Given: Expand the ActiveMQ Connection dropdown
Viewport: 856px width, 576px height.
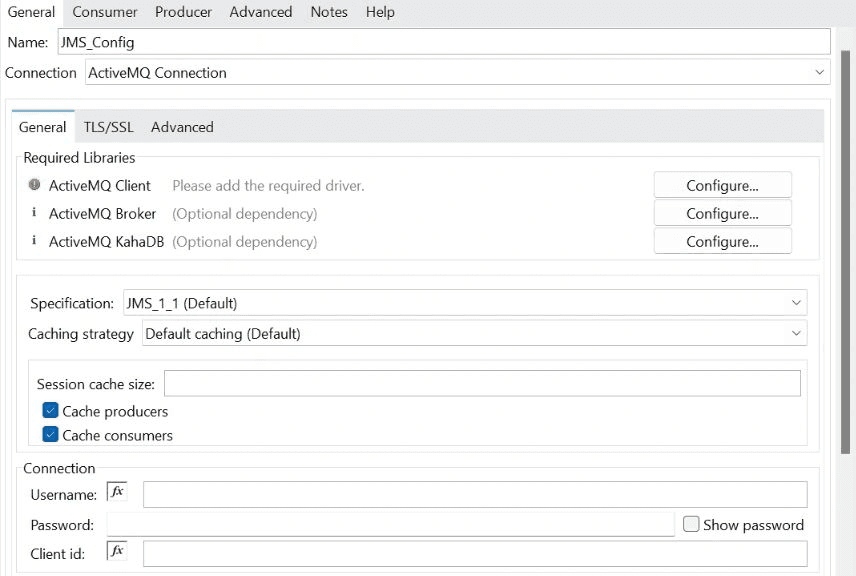Looking at the screenshot, I should click(x=819, y=72).
